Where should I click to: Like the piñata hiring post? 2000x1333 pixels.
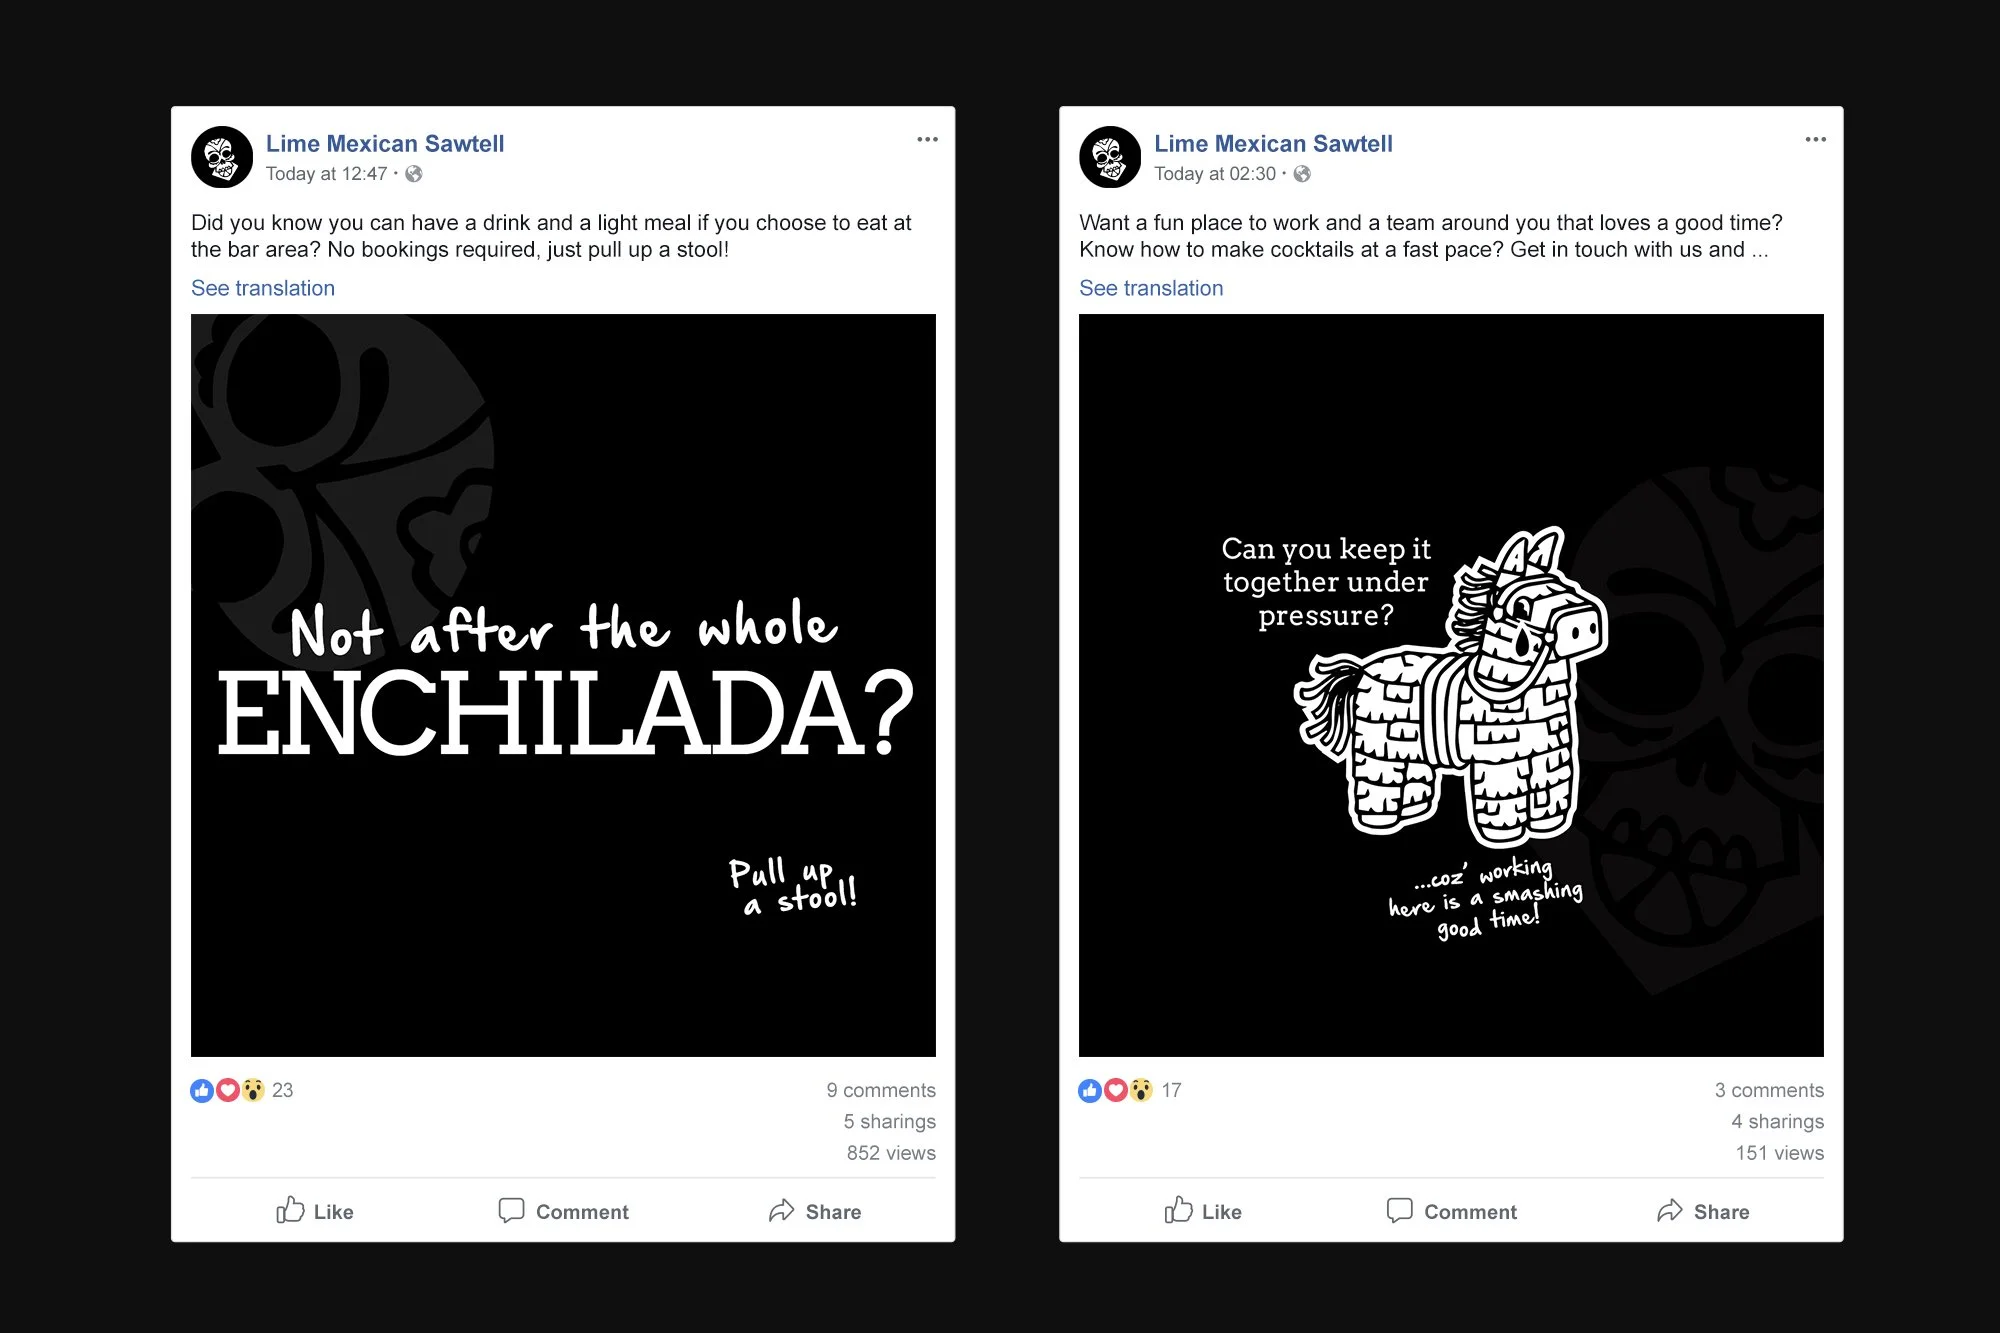coord(1203,1211)
